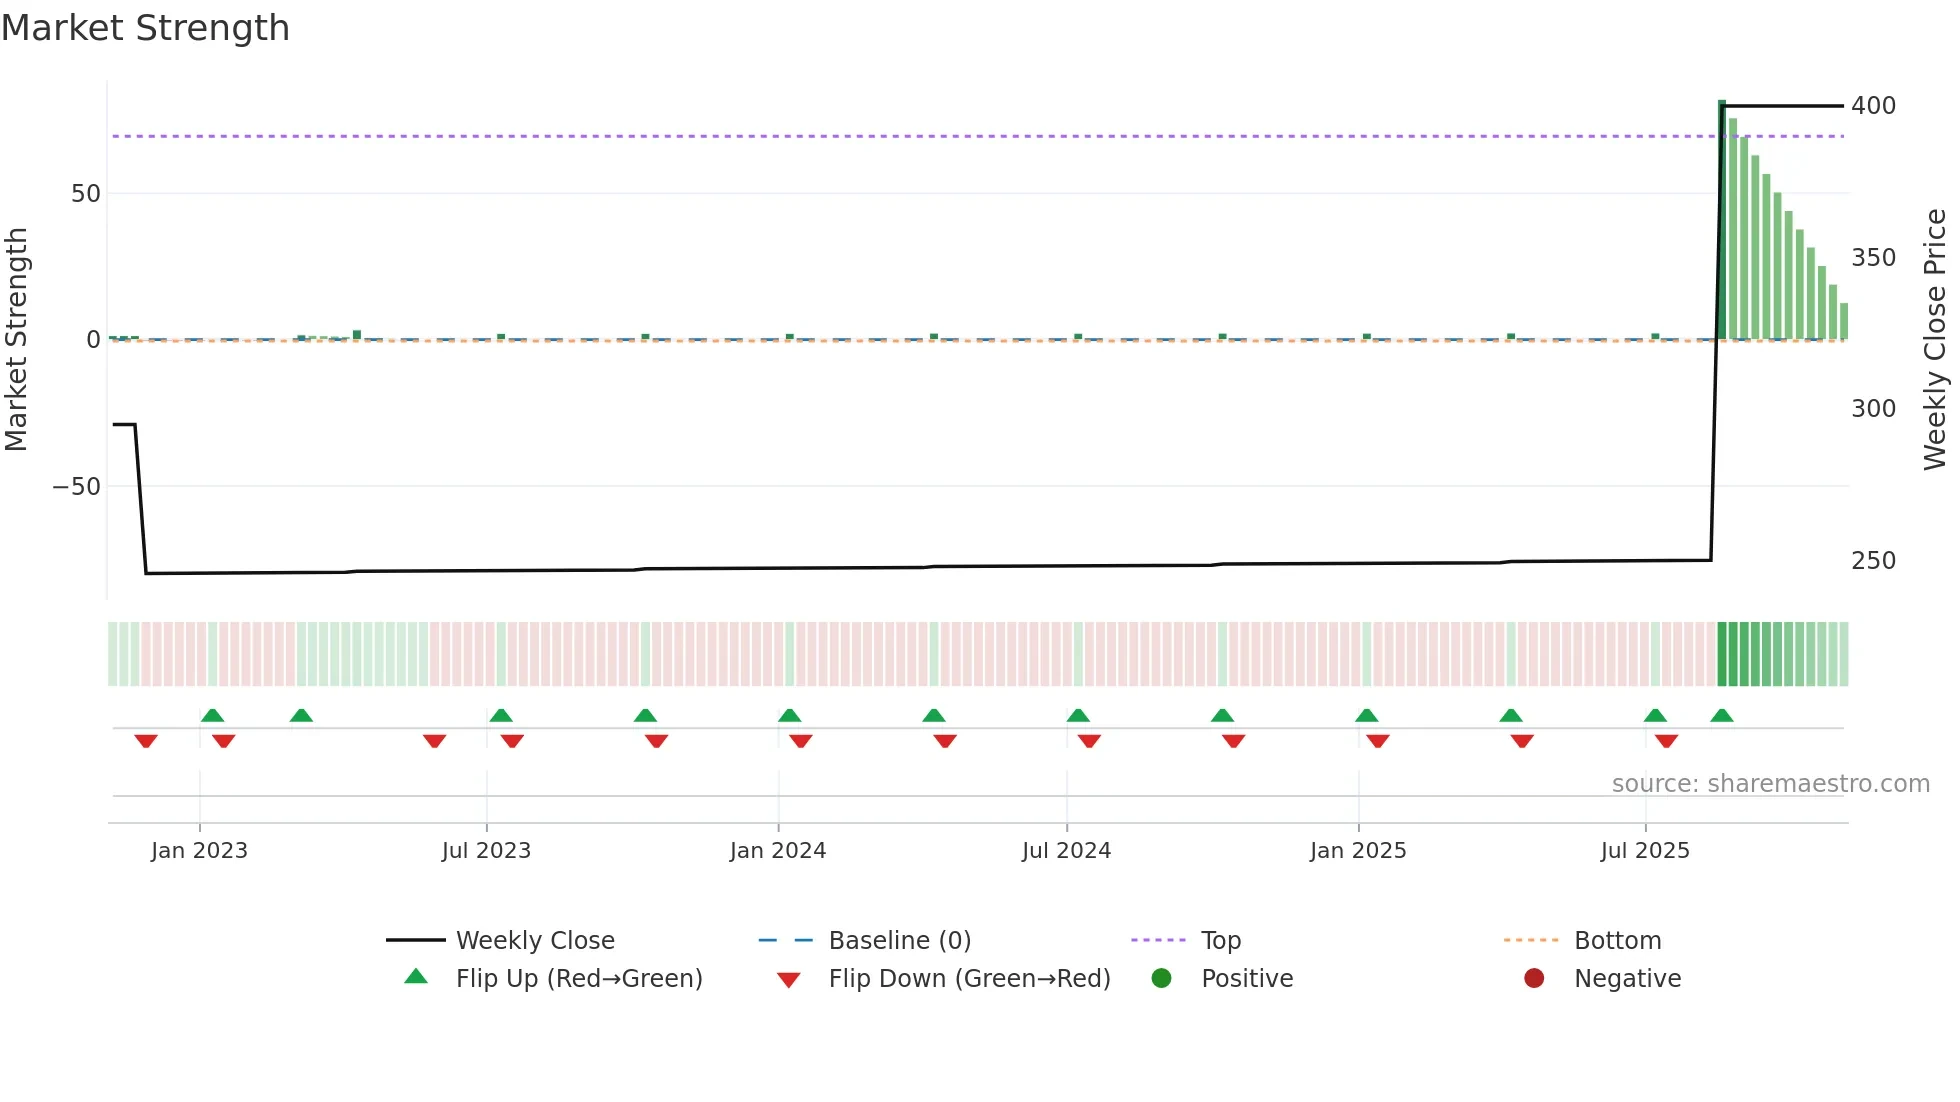Click the '350' tick on Weekly Close Price axis
Viewport: 1960px width, 1102px height.
1874,258
